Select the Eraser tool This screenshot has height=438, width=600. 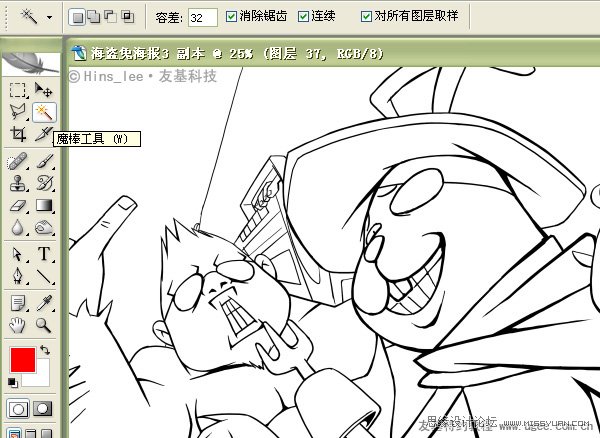18,206
